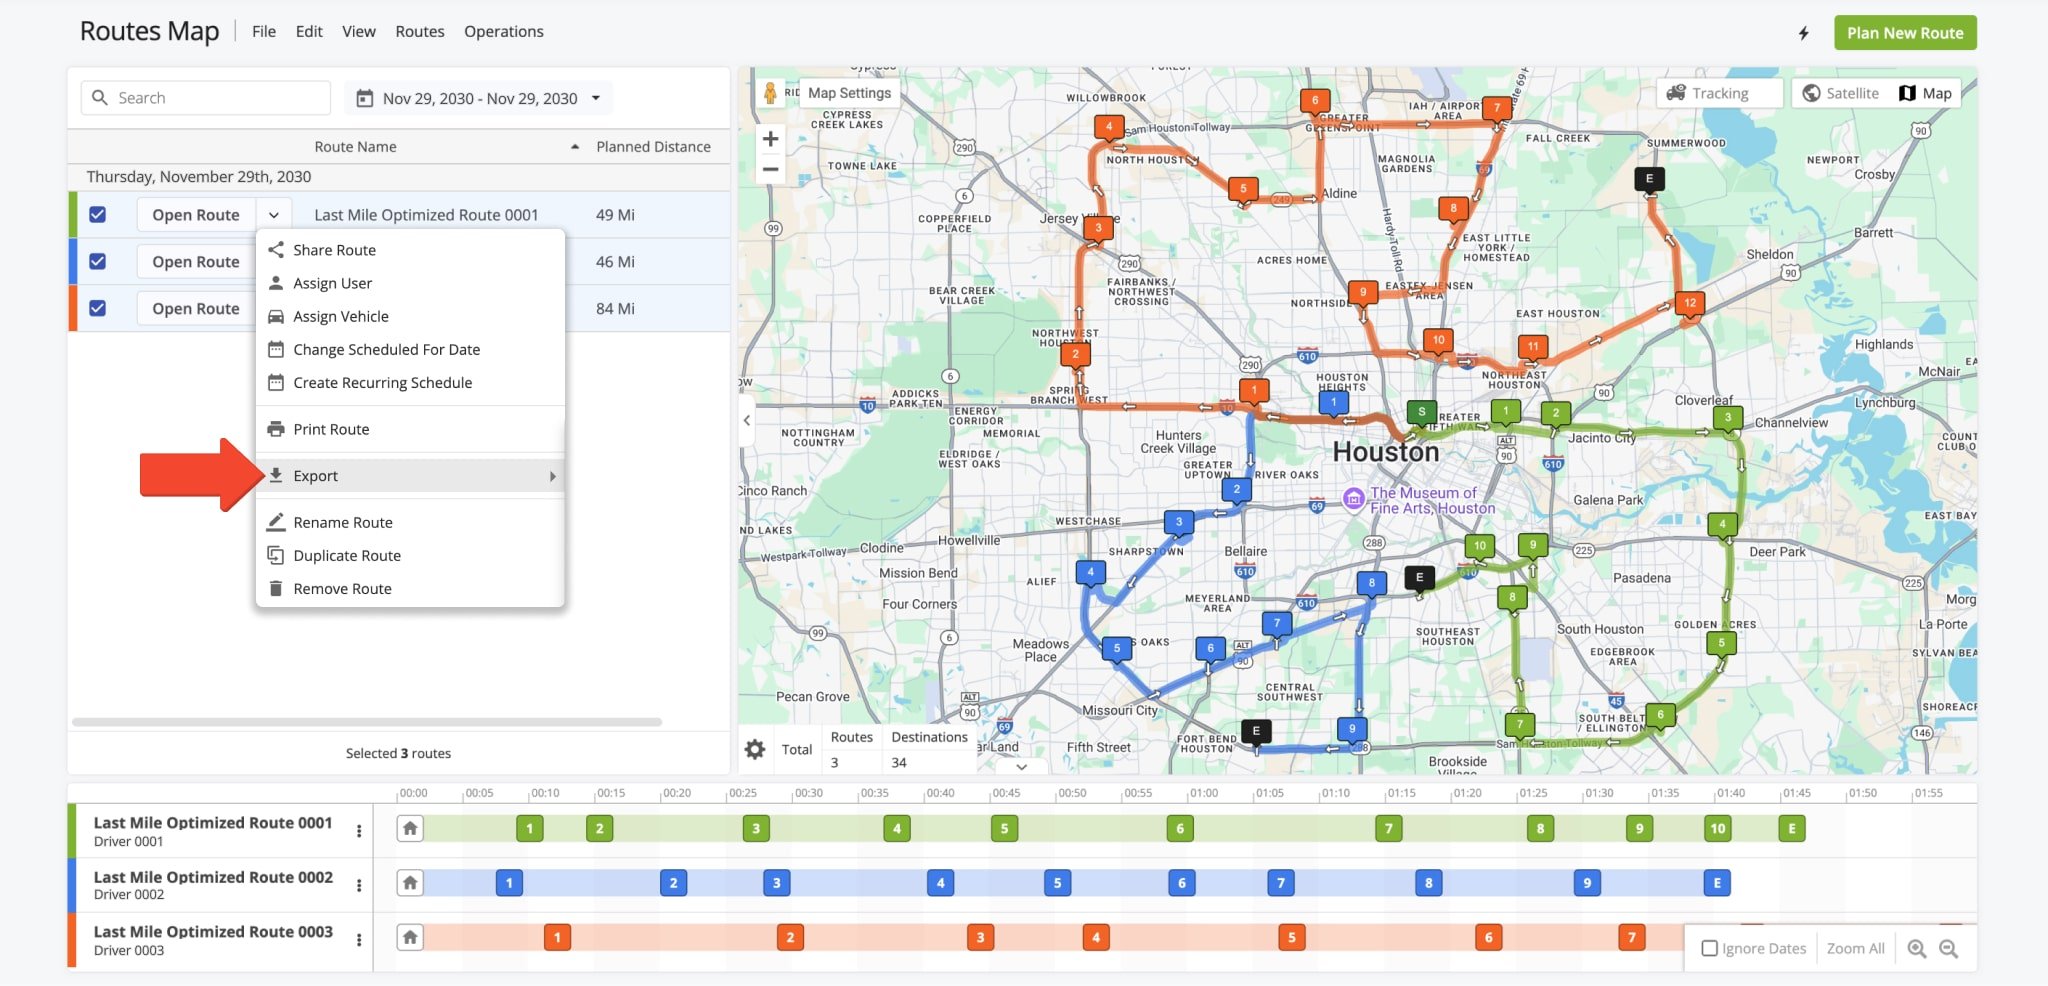Sort by Route Name column arrow
This screenshot has height=986, width=2048.
575,147
